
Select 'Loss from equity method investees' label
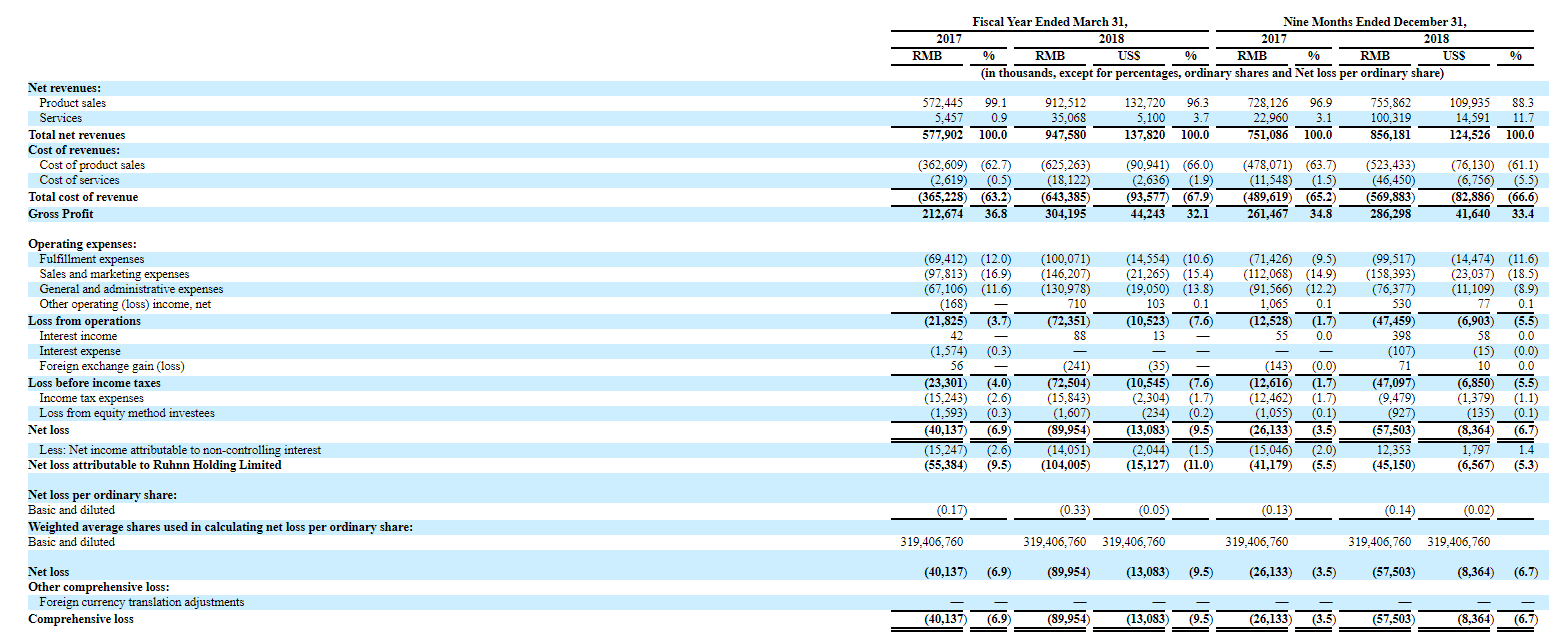coord(127,413)
